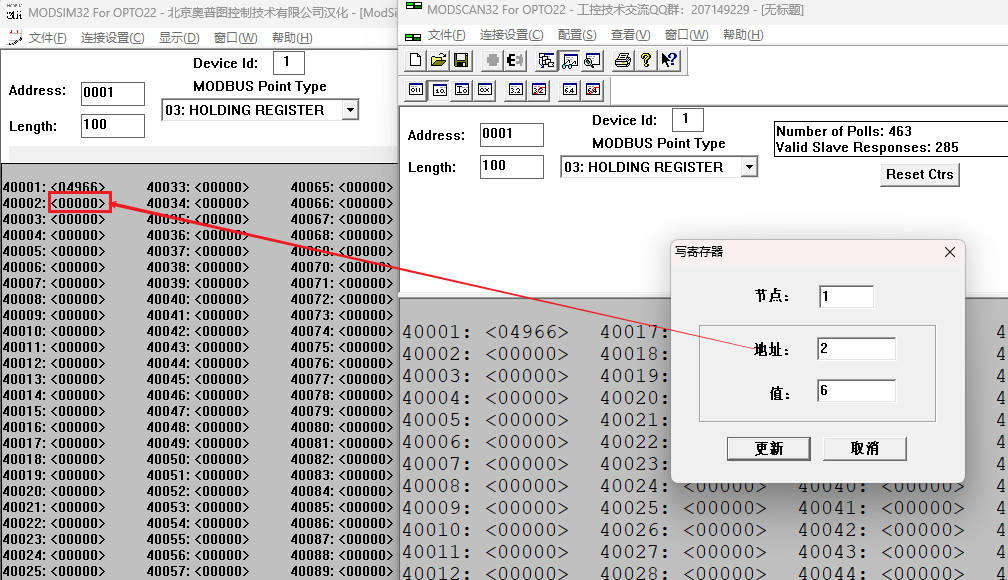Expand the ModScan MODBUS Point Type dropdown
Image resolution: width=1008 pixels, height=580 pixels.
pos(748,167)
